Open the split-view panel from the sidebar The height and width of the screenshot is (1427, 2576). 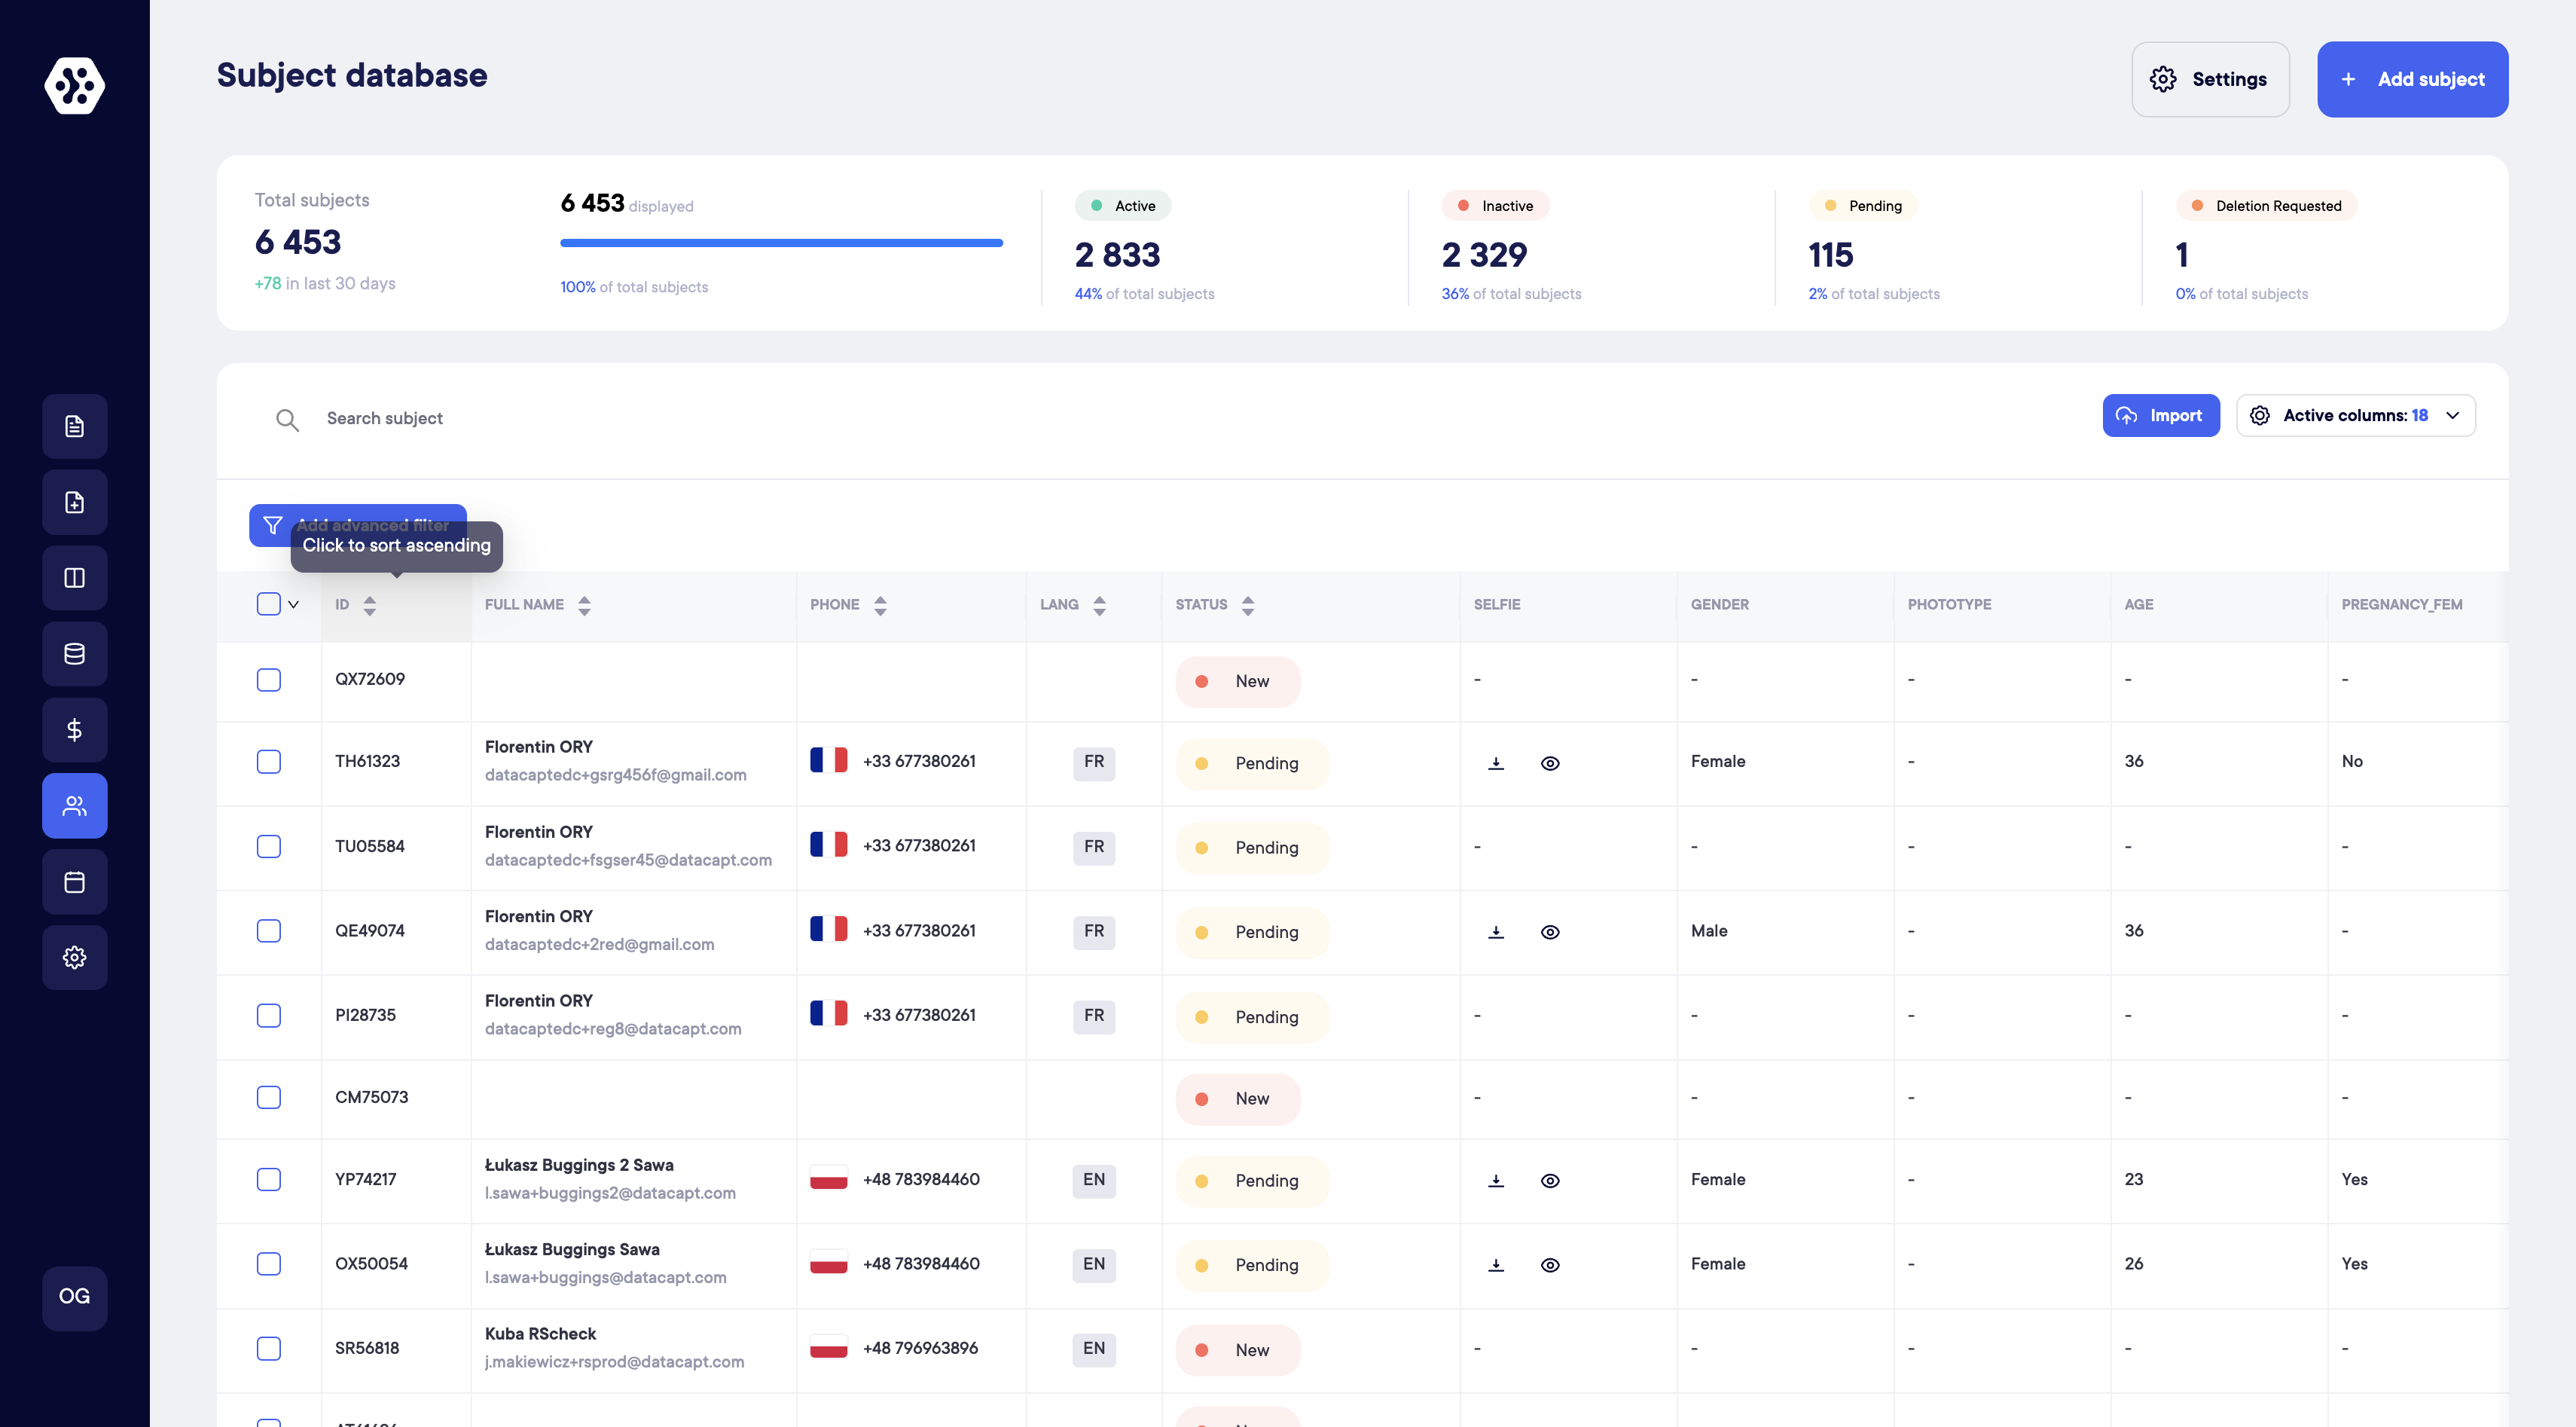74,578
